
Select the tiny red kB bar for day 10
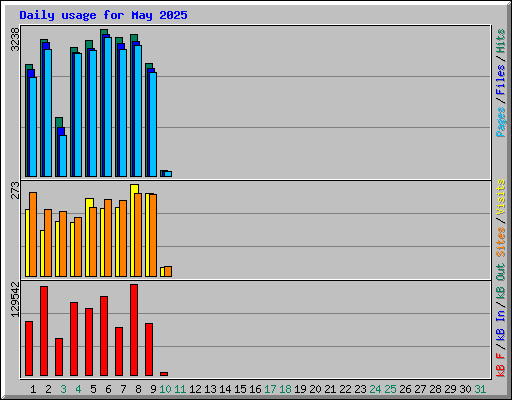pos(164,374)
